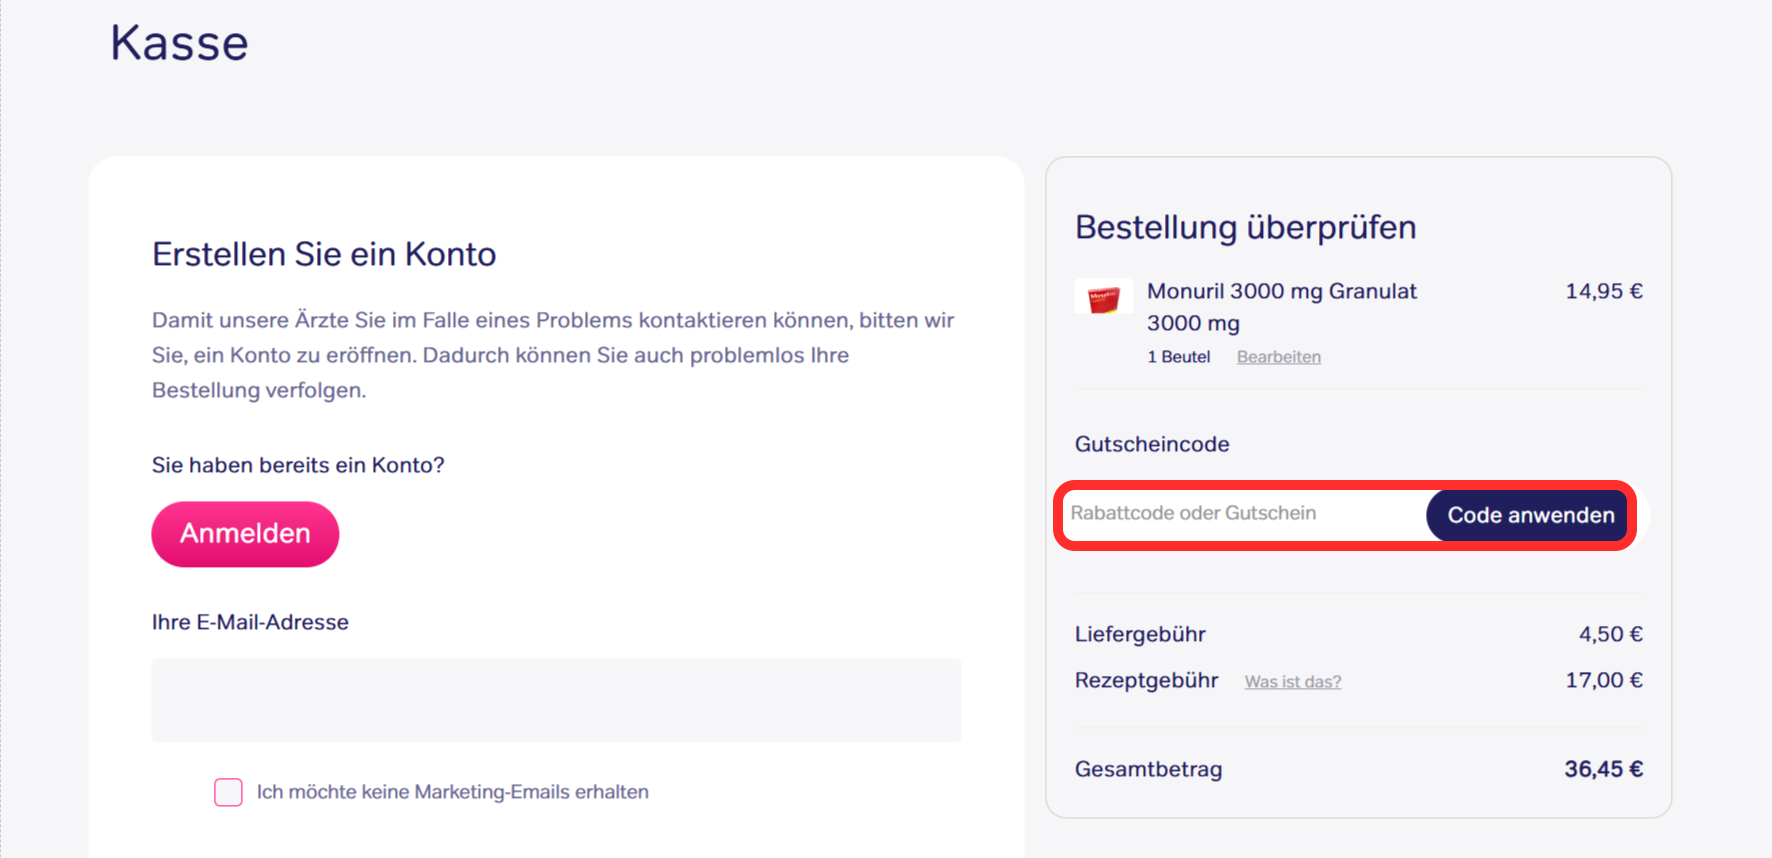Click the Rezeptgebühr 17,00 € amount
This screenshot has height=858, width=1772.
click(1603, 680)
